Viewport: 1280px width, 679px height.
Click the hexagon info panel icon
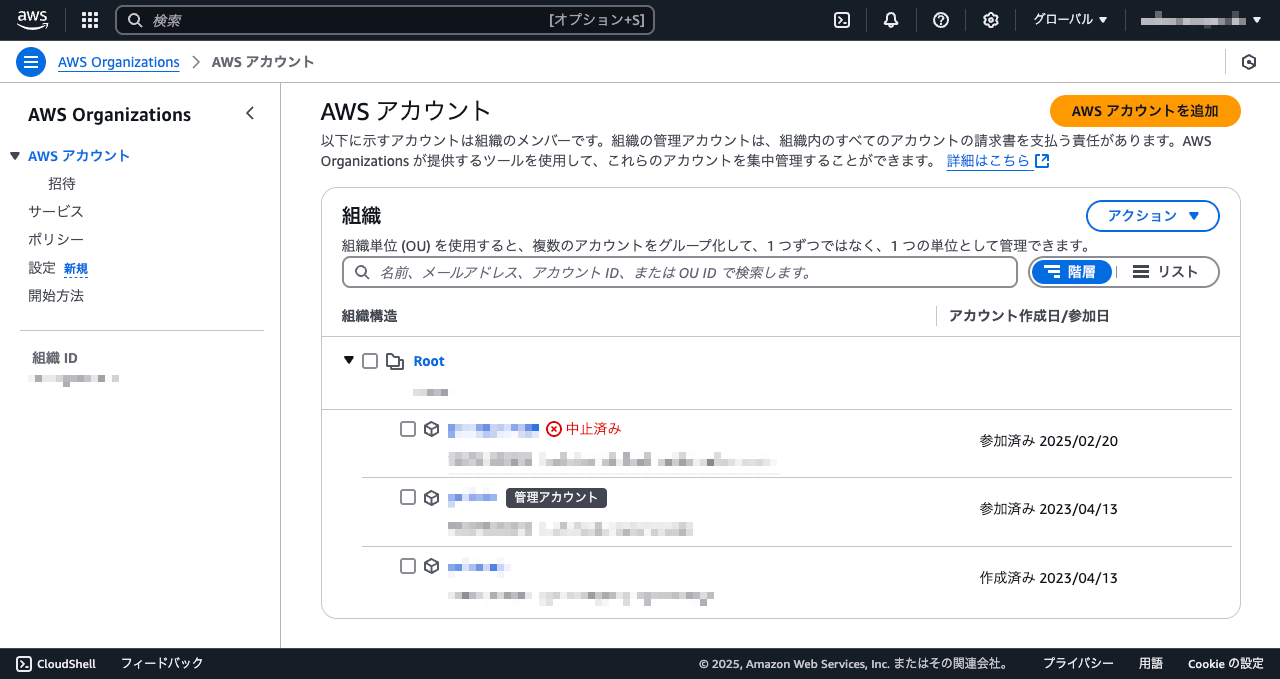tap(1249, 62)
